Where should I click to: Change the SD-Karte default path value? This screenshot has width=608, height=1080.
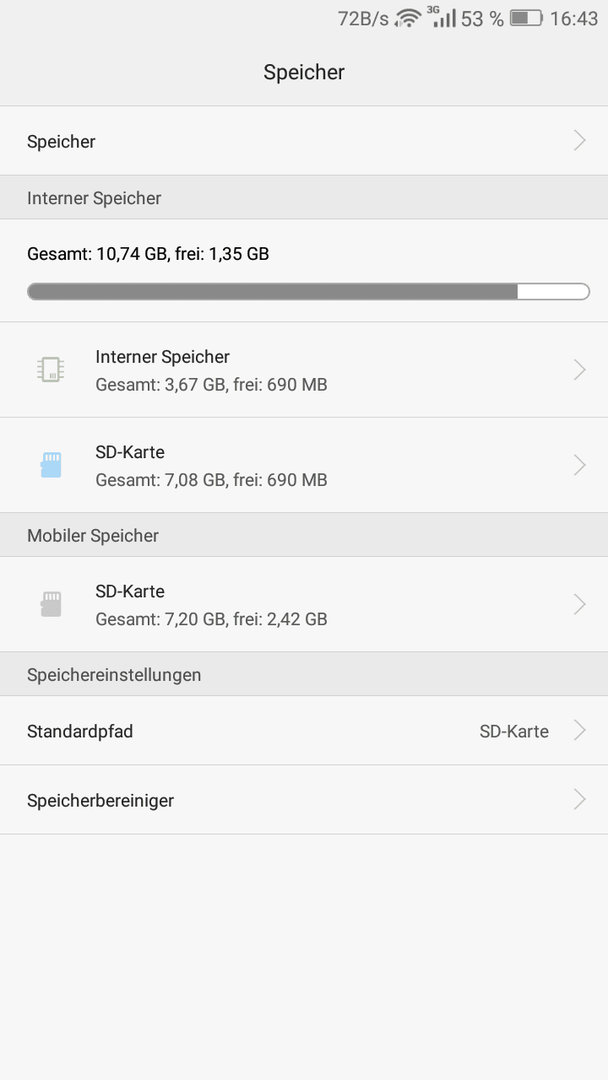pos(514,731)
